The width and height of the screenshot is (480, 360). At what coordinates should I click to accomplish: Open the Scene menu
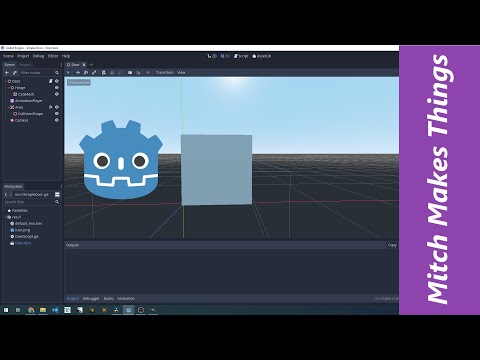8,56
